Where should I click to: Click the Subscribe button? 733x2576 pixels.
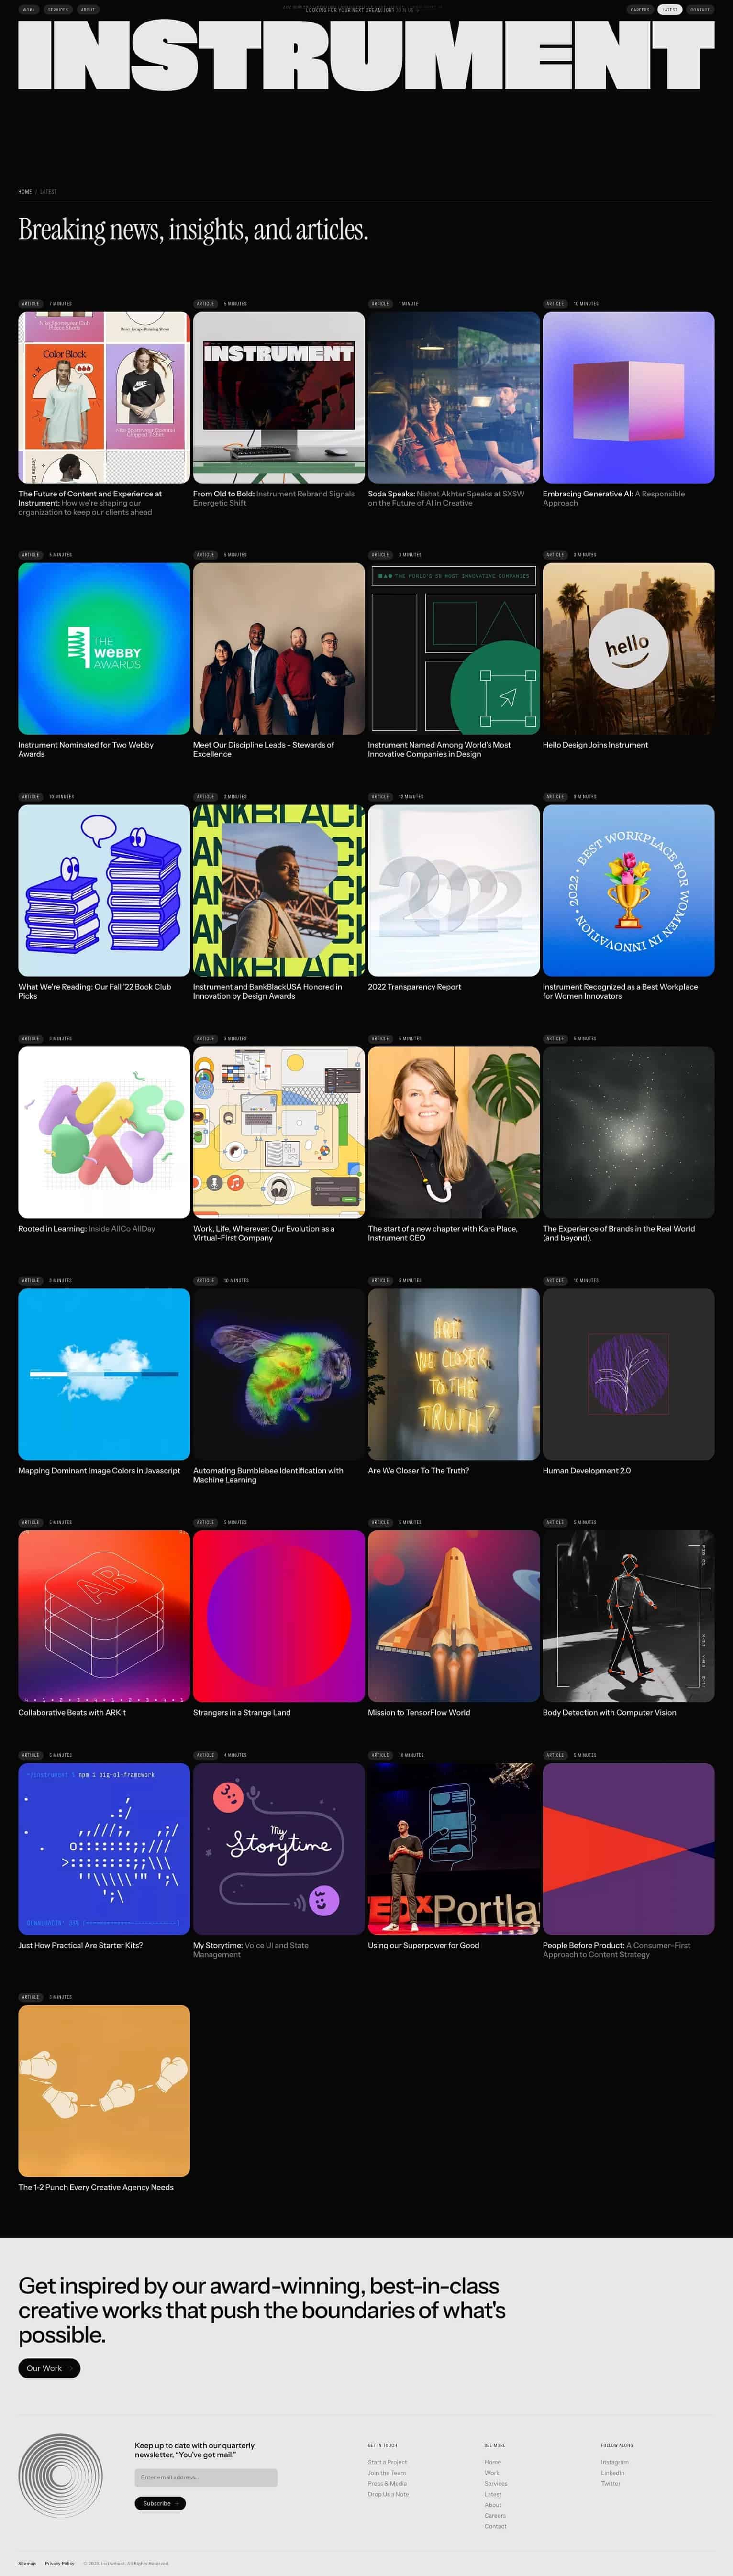pyautogui.click(x=160, y=2503)
